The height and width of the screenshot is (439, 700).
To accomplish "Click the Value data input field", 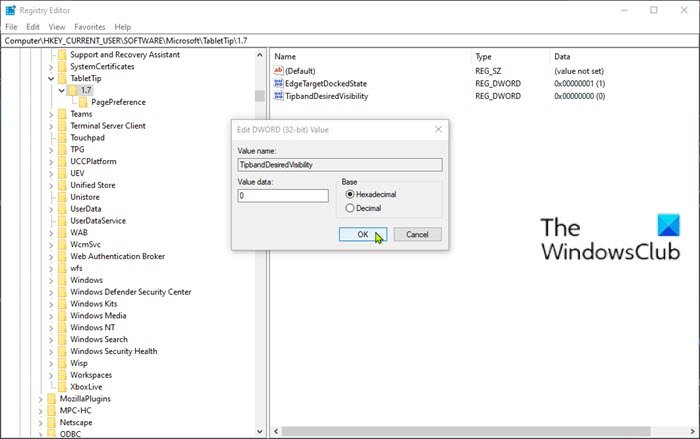I will pyautogui.click(x=283, y=196).
